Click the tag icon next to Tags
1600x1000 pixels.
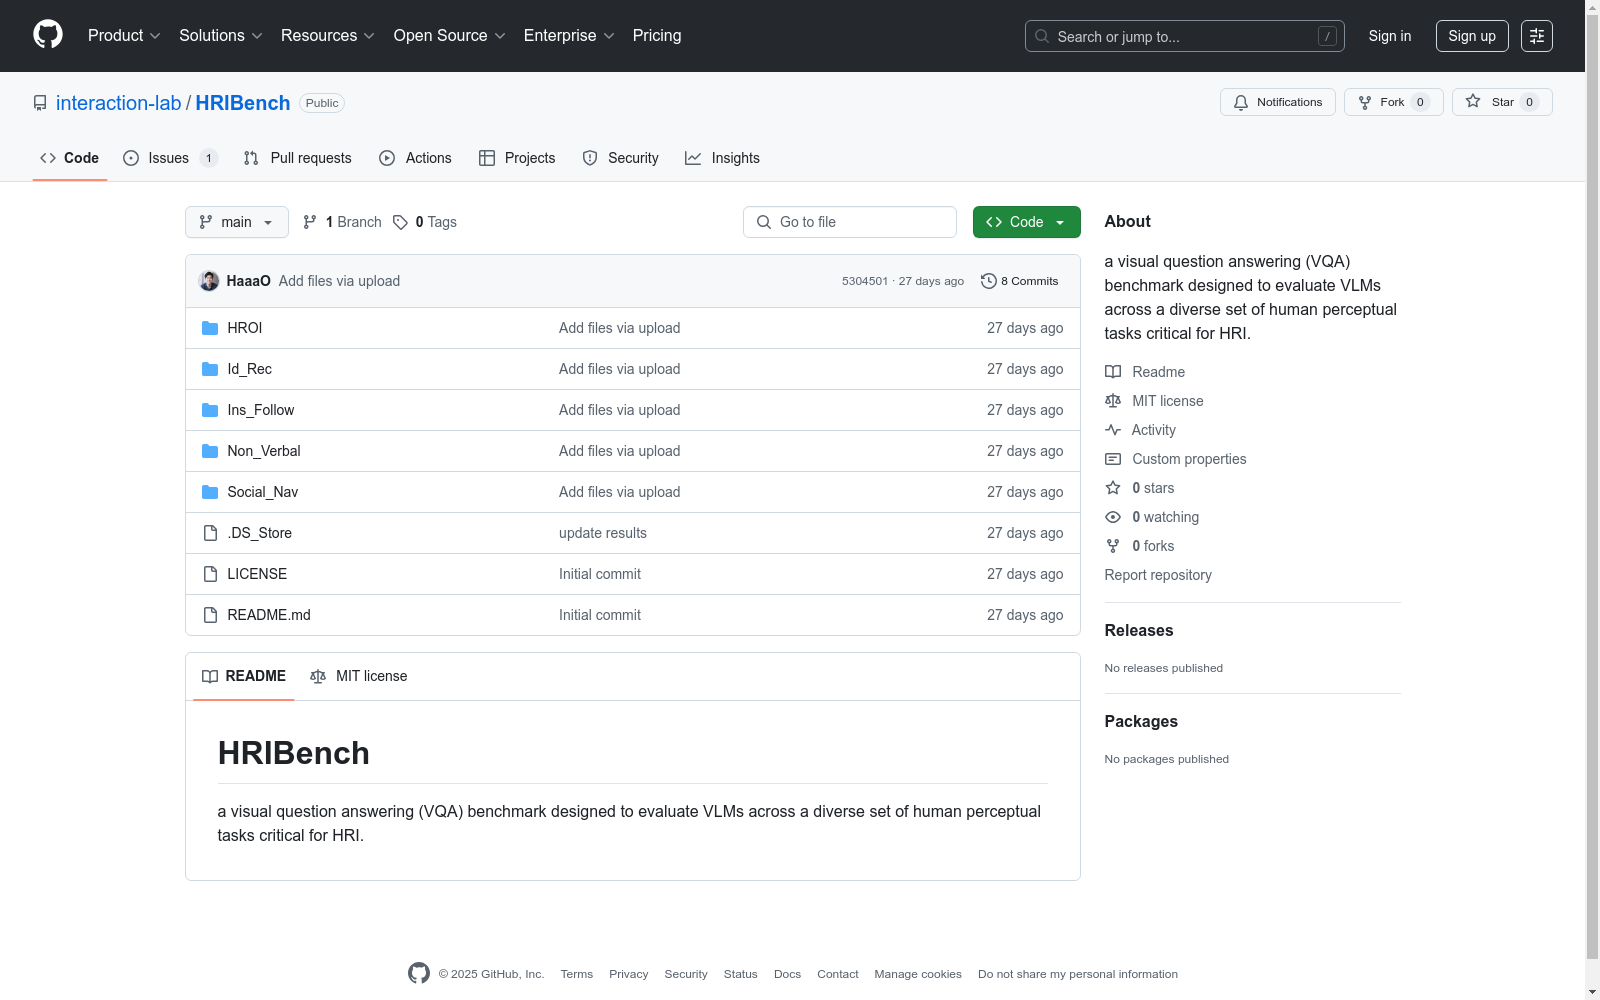[400, 222]
